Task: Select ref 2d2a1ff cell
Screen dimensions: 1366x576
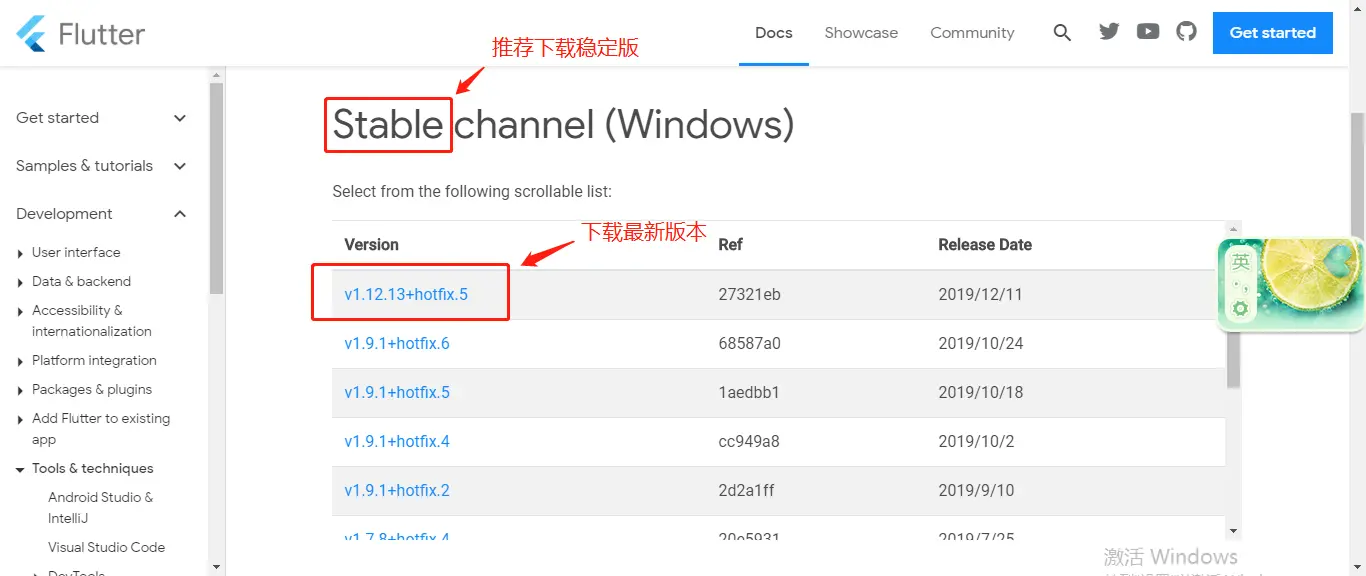Action: (746, 491)
